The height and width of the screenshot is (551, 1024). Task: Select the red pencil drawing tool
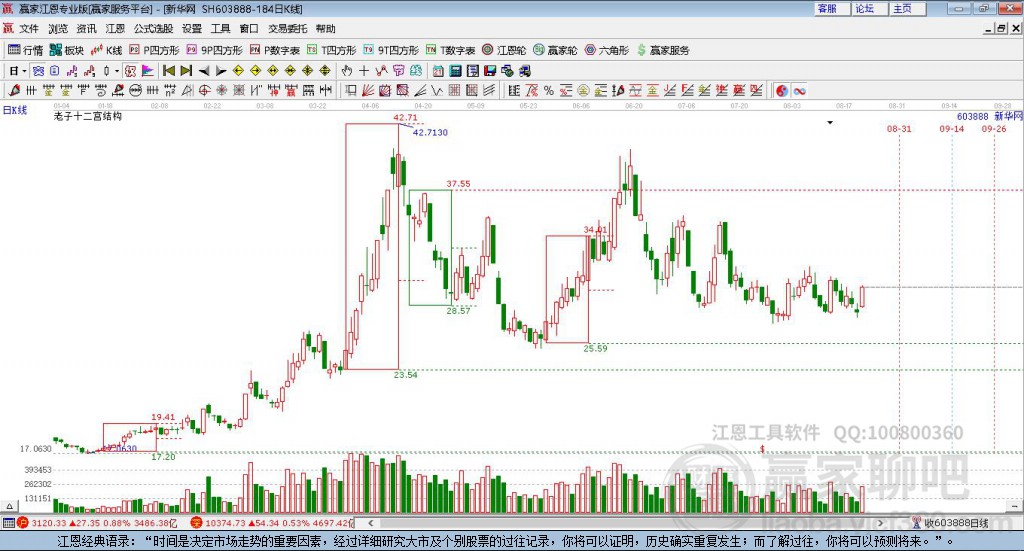pyautogui.click(x=14, y=91)
